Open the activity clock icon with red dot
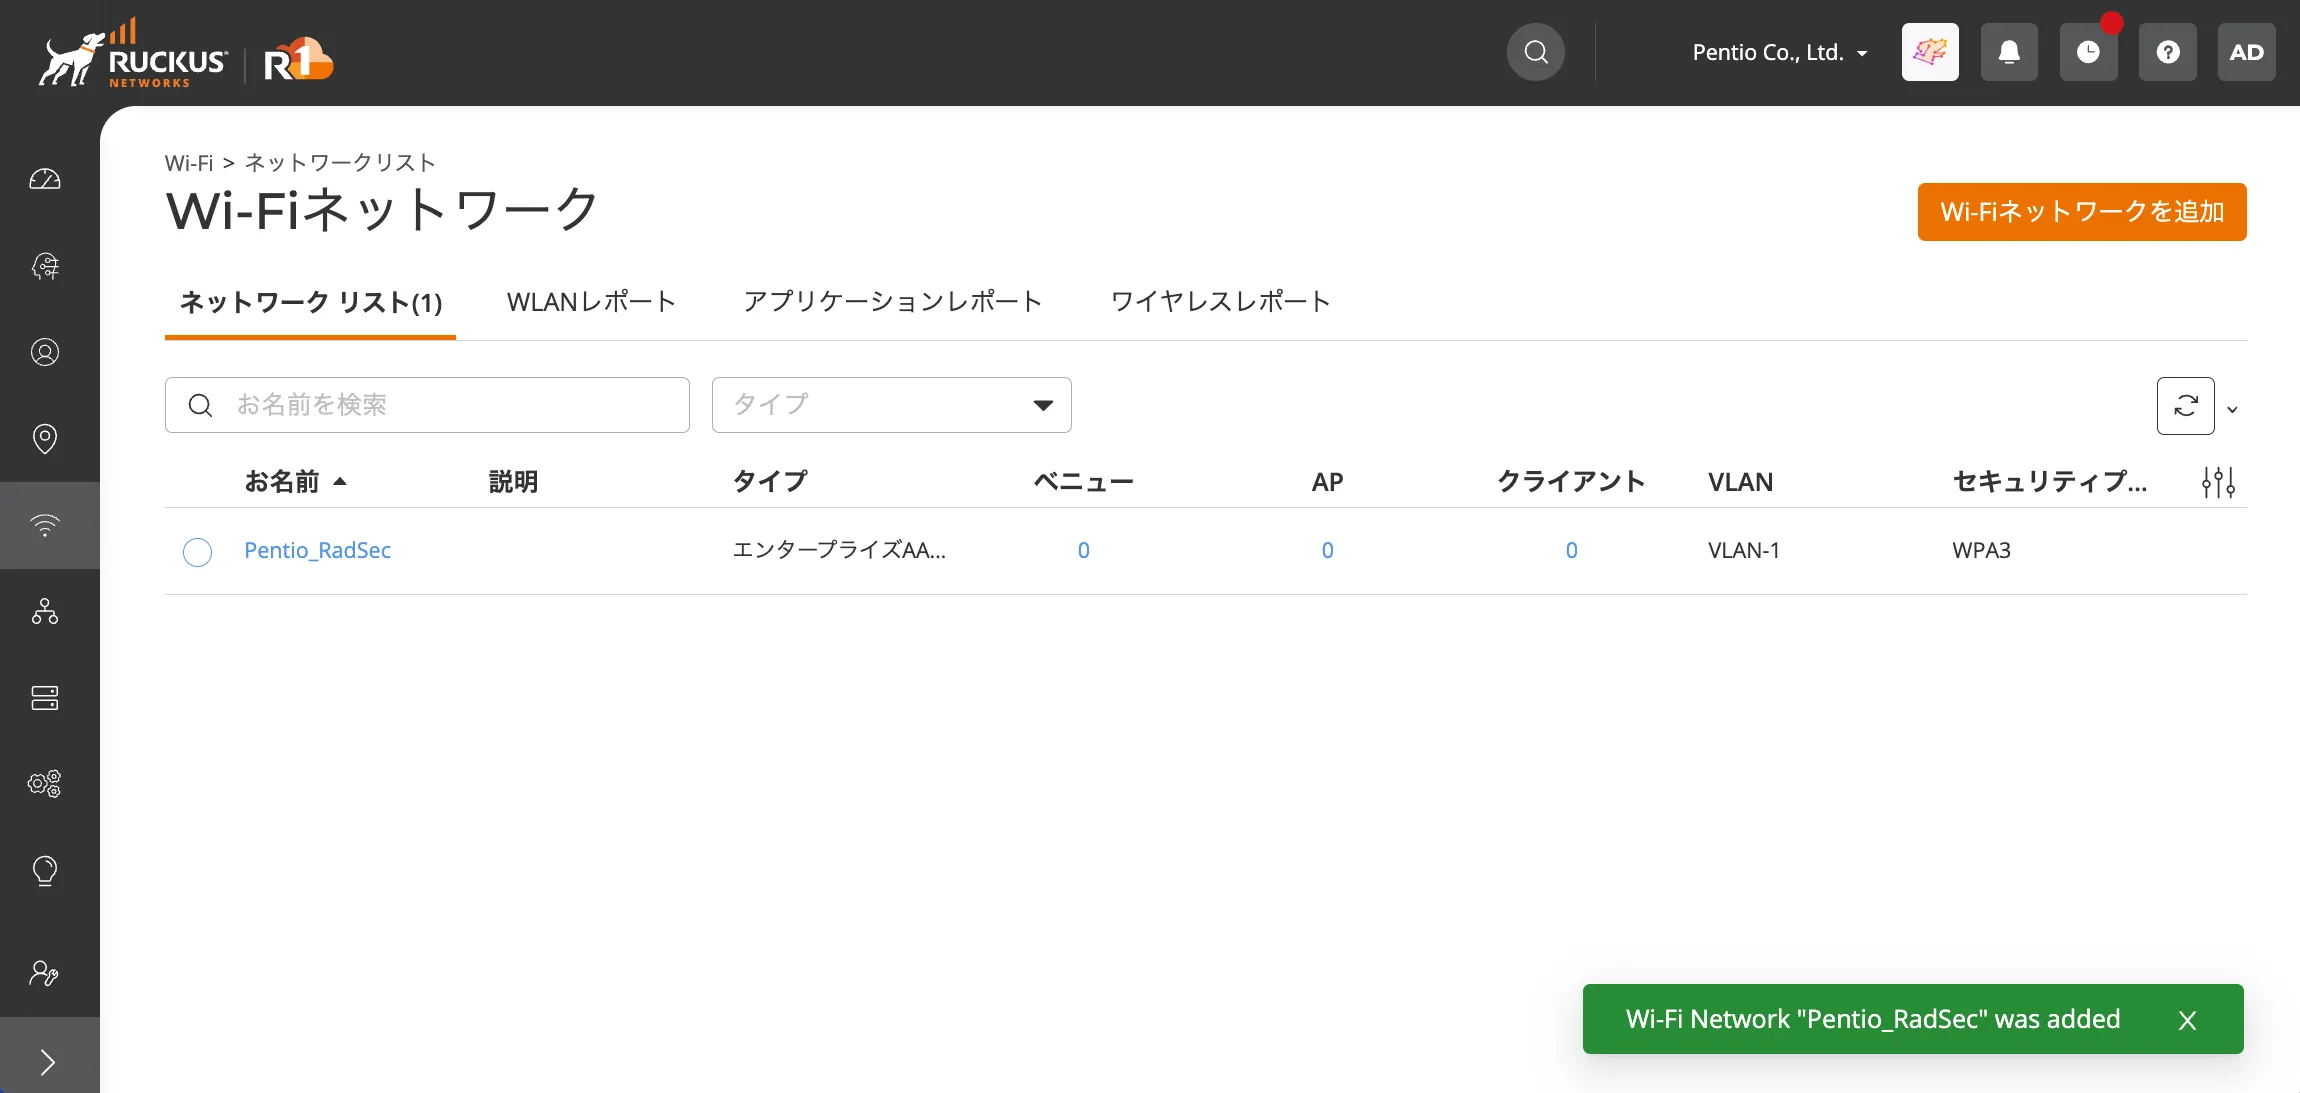The height and width of the screenshot is (1093, 2300). pyautogui.click(x=2088, y=52)
